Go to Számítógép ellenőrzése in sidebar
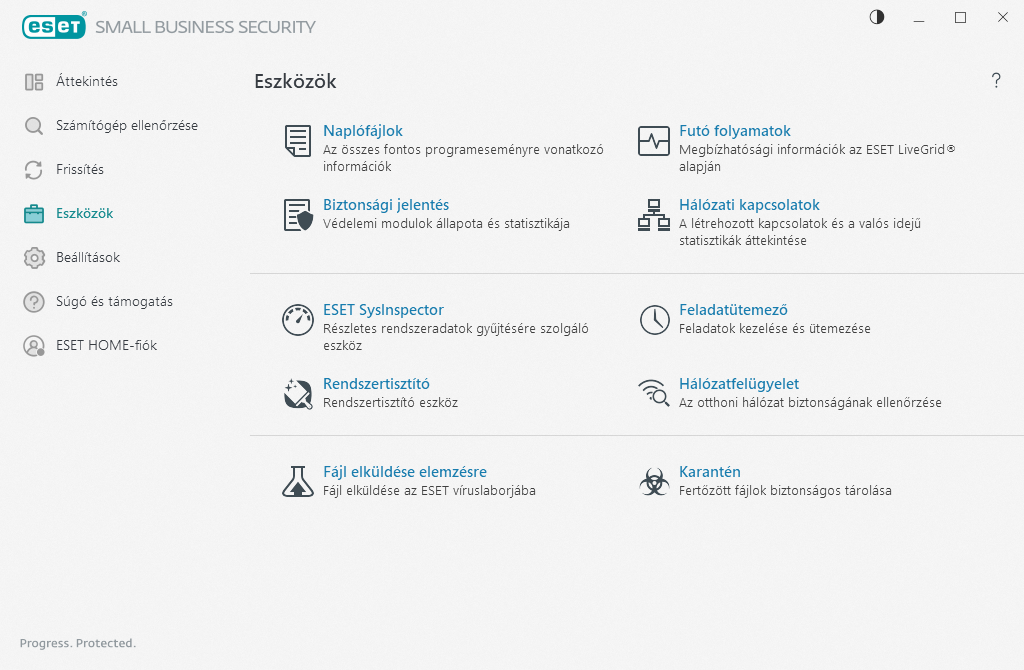The image size is (1024, 670). (126, 125)
